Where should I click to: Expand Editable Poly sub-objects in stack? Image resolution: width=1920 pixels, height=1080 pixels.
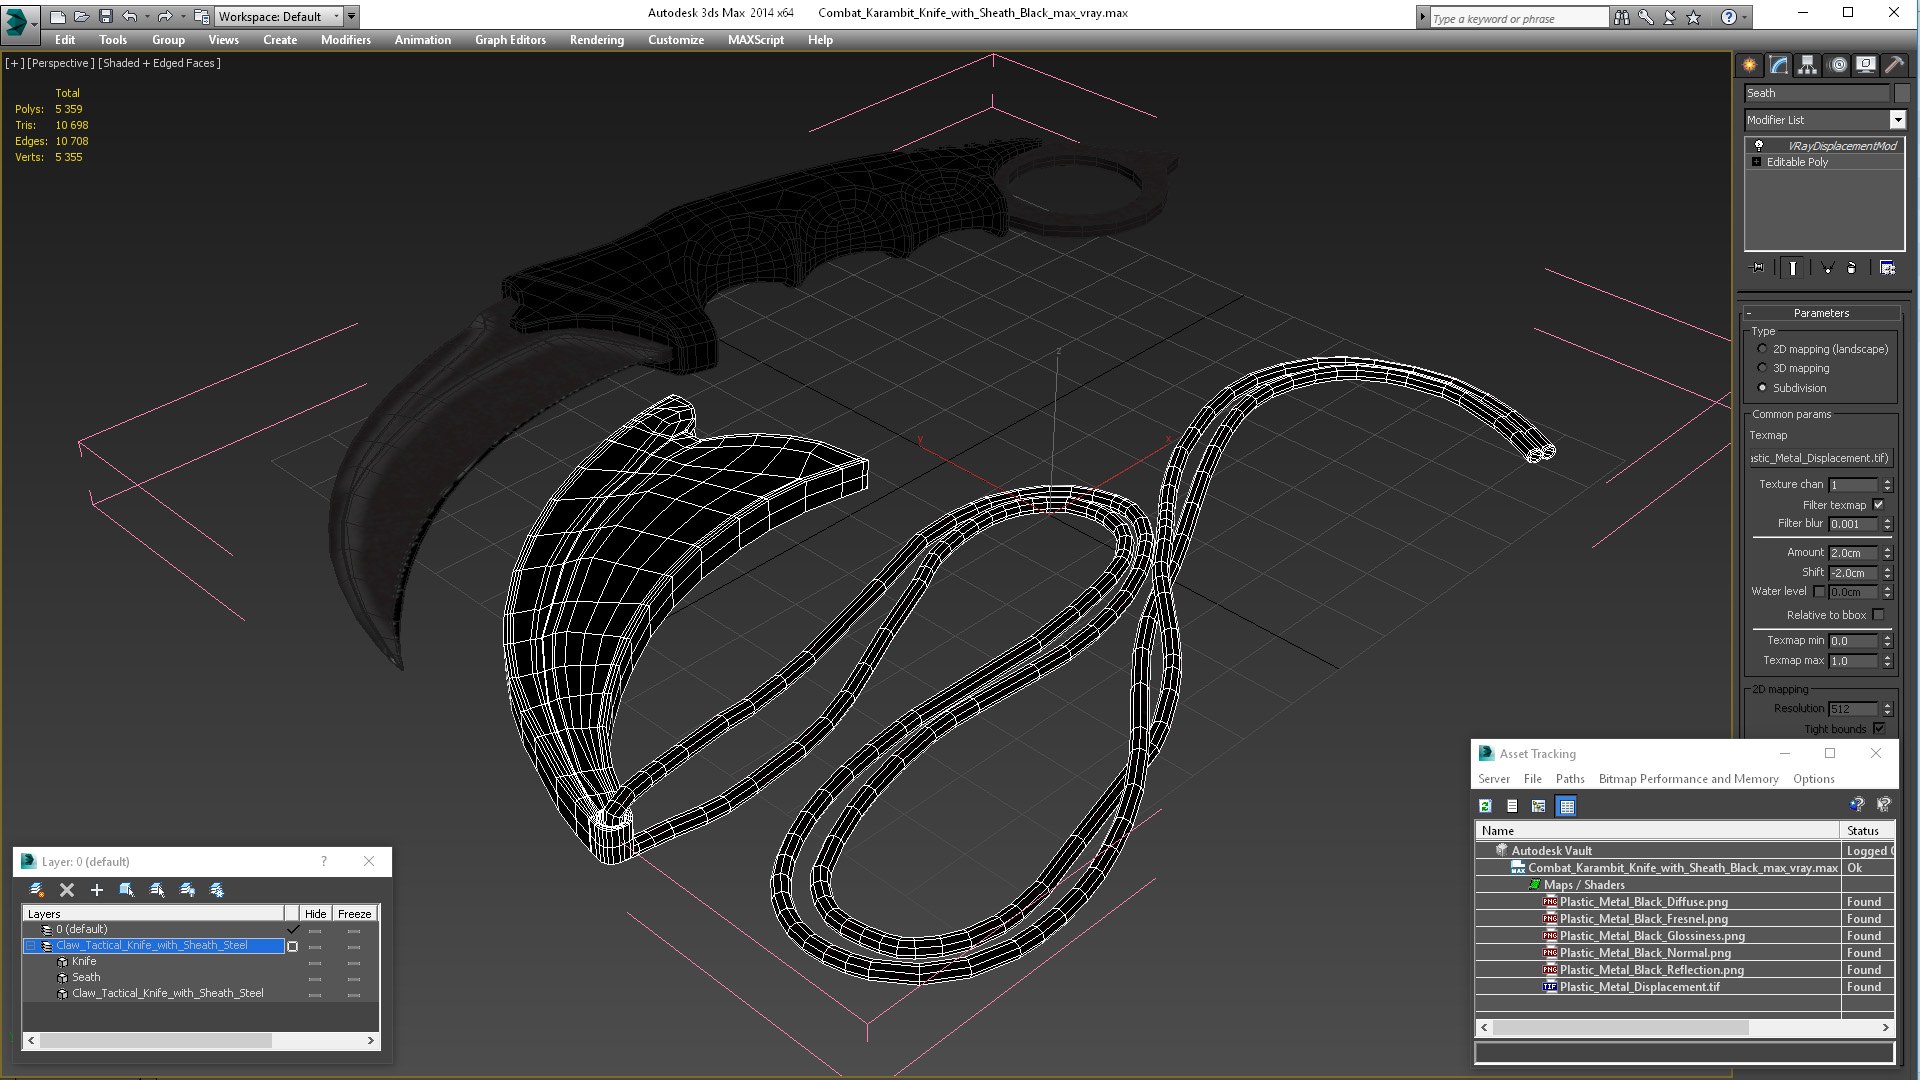[1756, 162]
